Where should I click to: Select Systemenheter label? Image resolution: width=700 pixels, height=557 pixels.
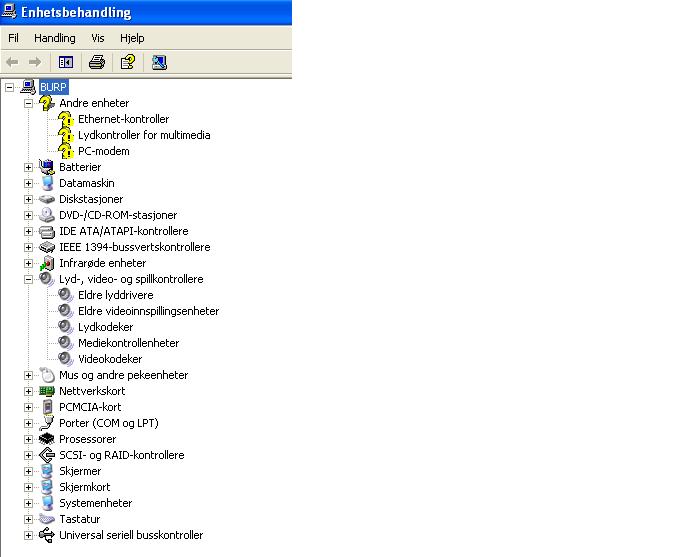96,503
